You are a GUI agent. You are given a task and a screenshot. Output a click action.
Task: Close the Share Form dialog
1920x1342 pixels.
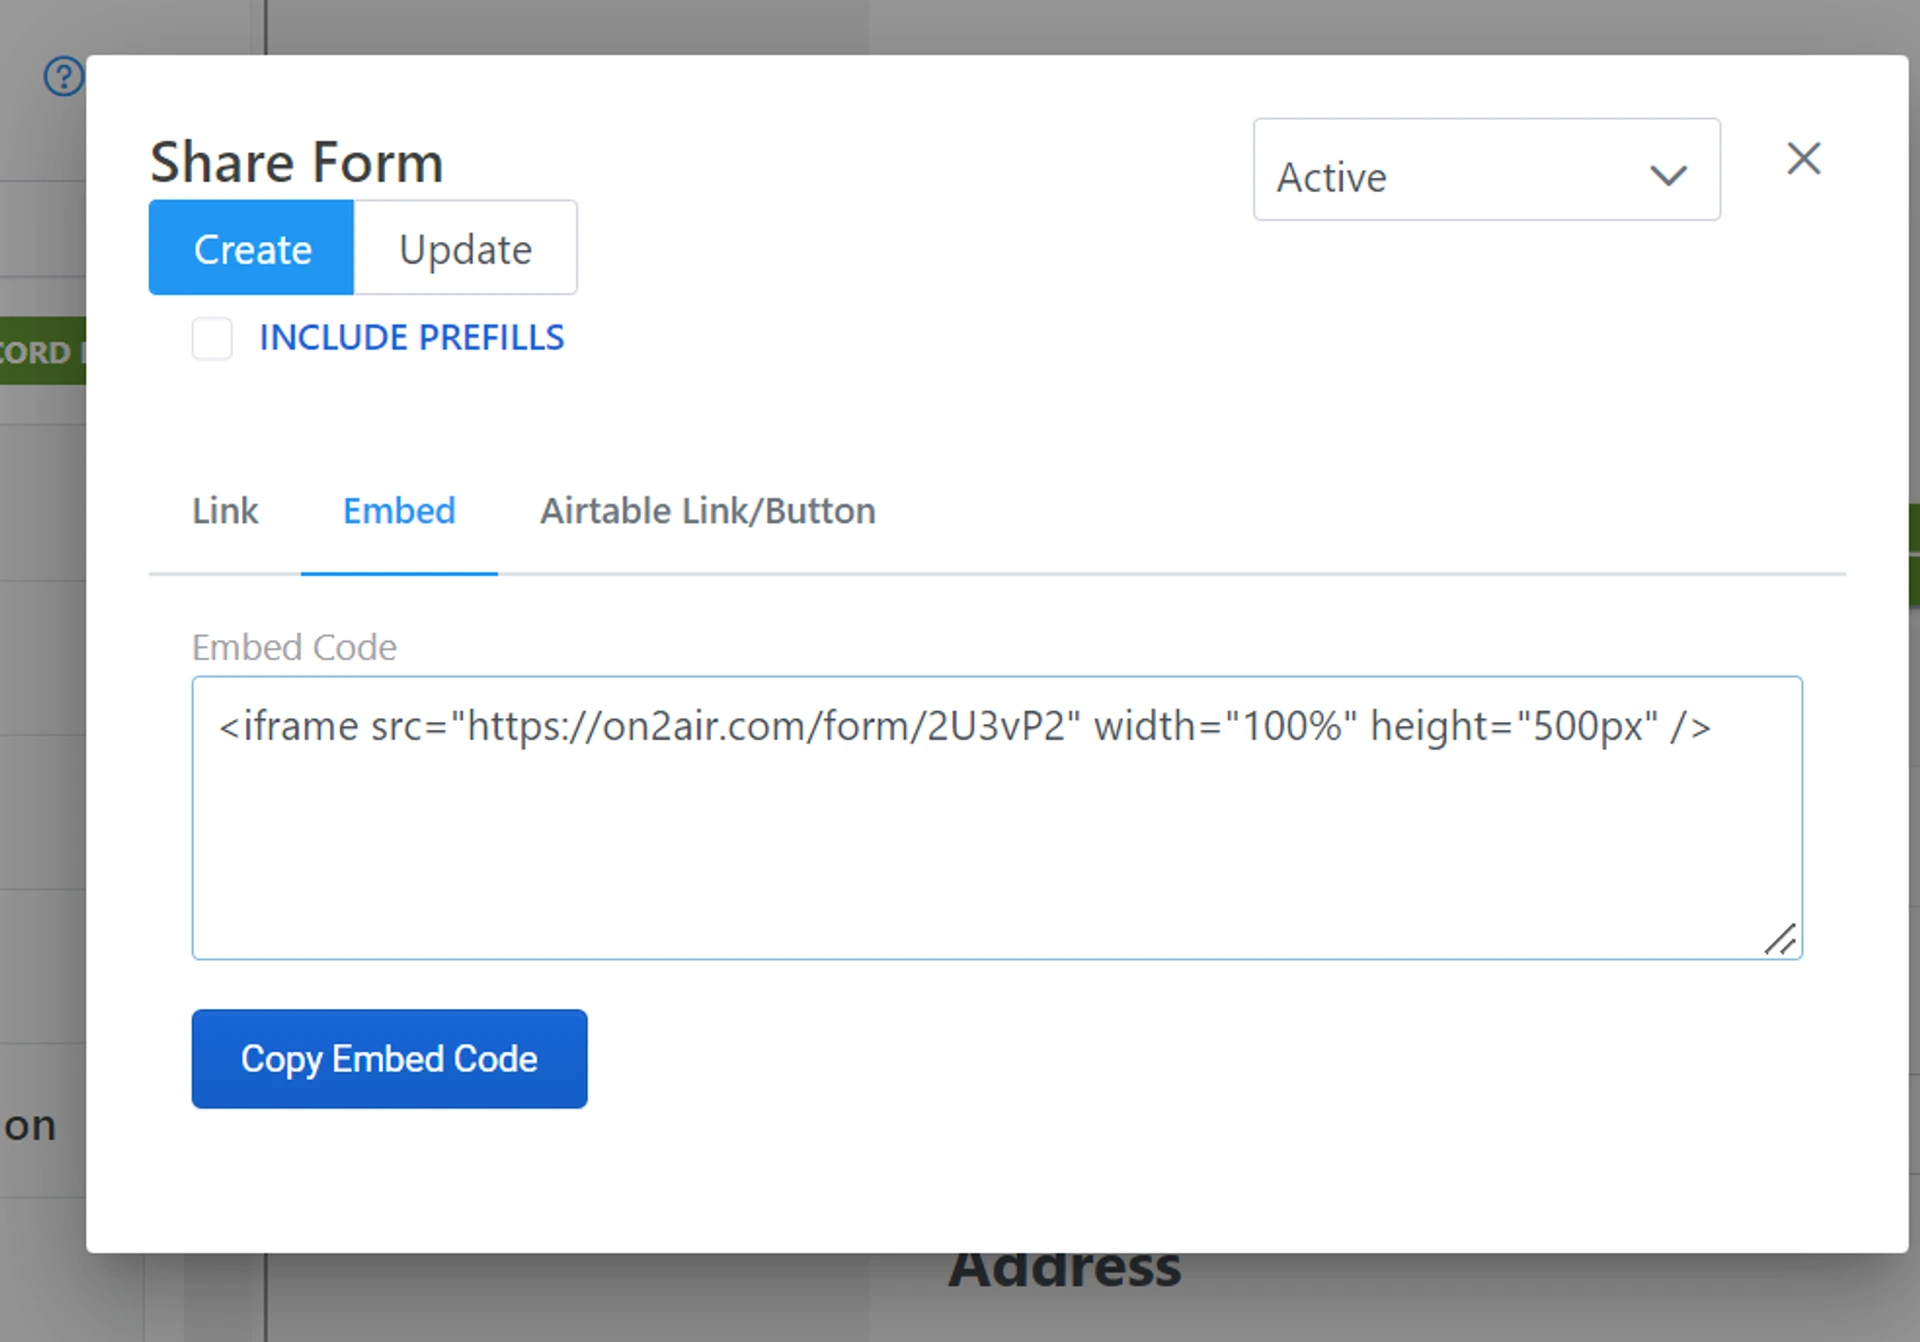pos(1803,158)
